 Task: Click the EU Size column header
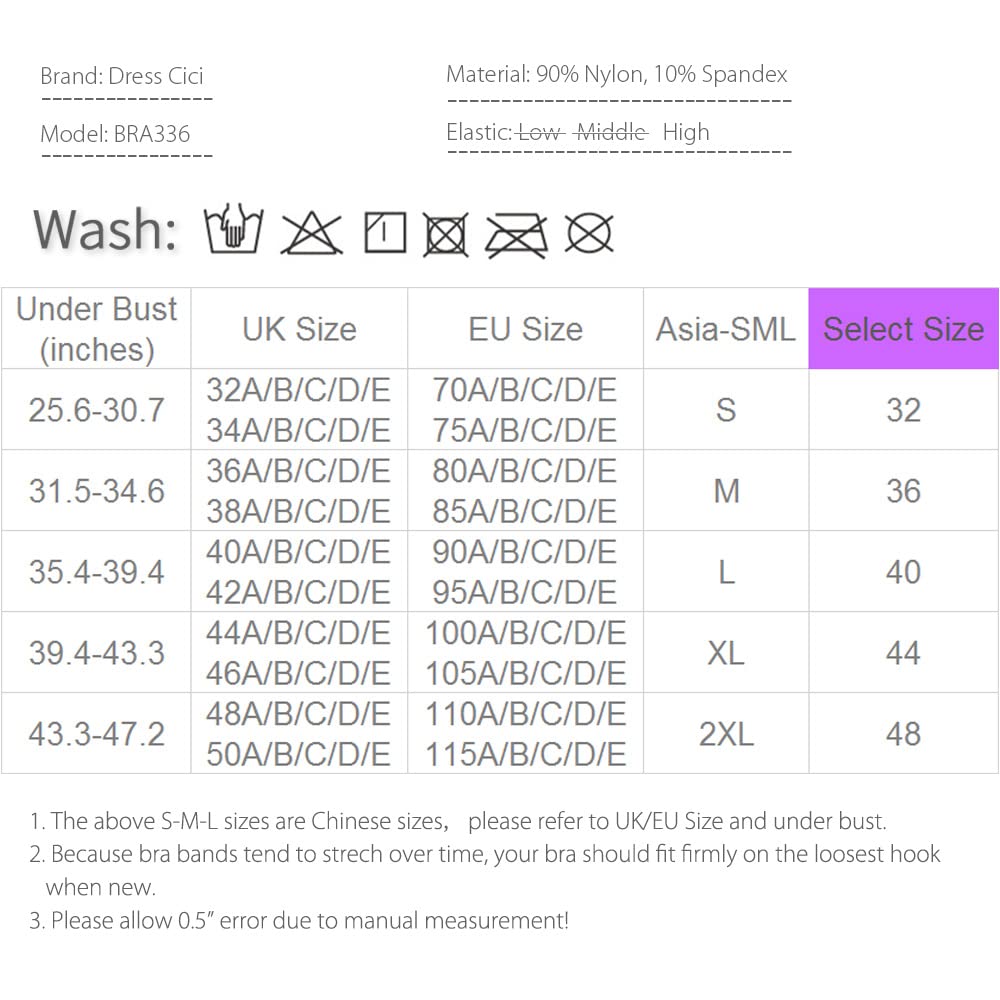tap(525, 329)
